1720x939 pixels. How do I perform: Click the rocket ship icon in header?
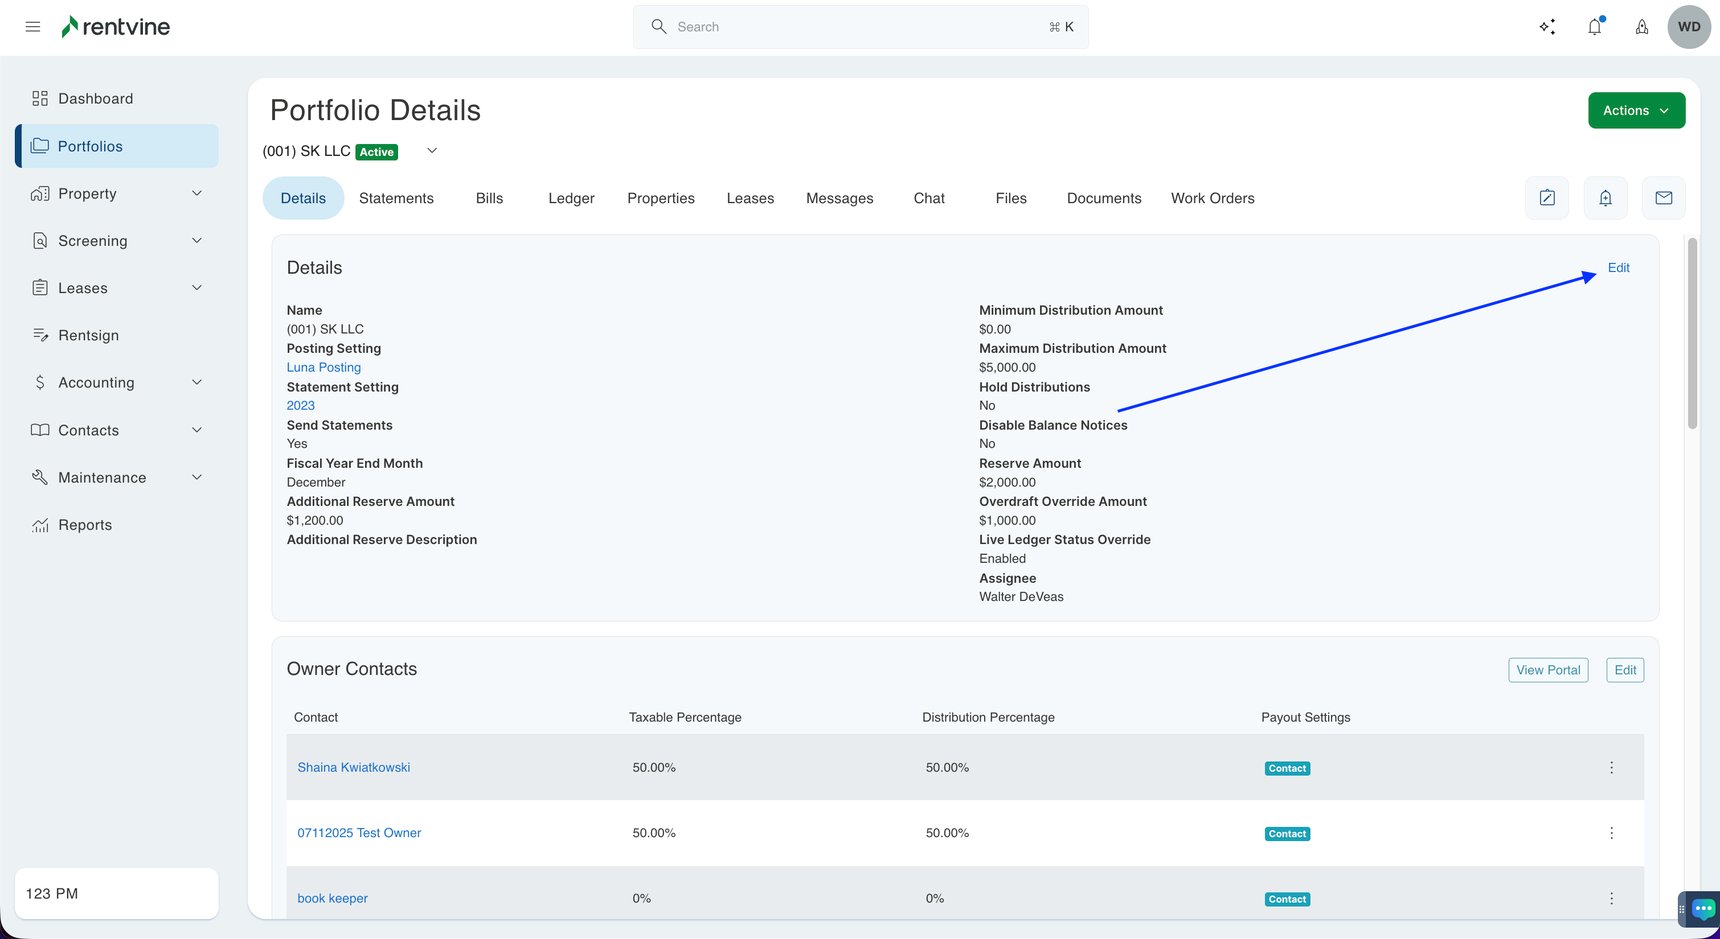pos(1641,27)
